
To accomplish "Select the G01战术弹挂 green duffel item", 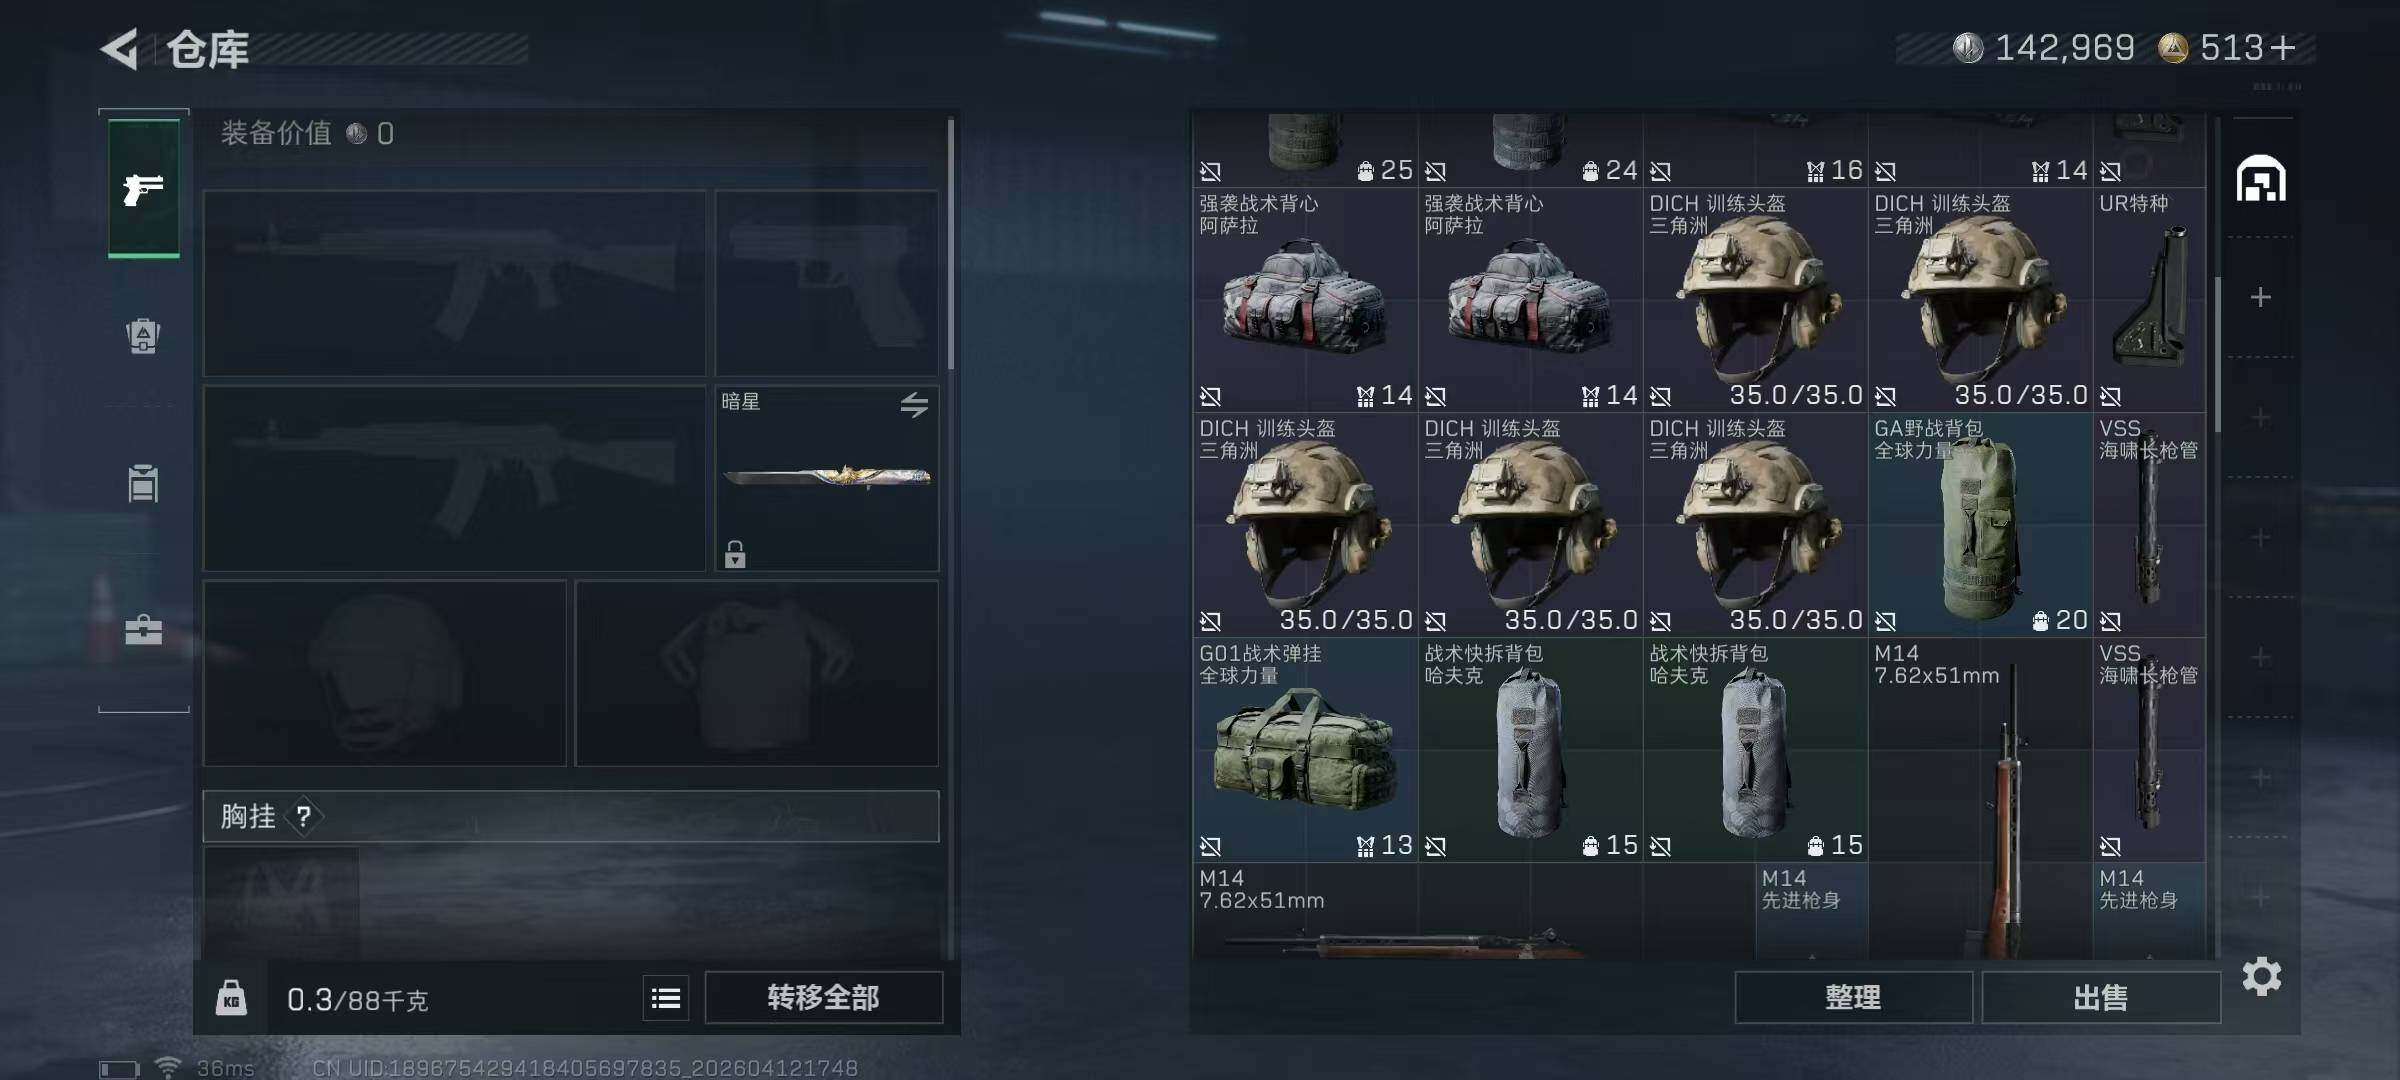I will [x=1305, y=750].
